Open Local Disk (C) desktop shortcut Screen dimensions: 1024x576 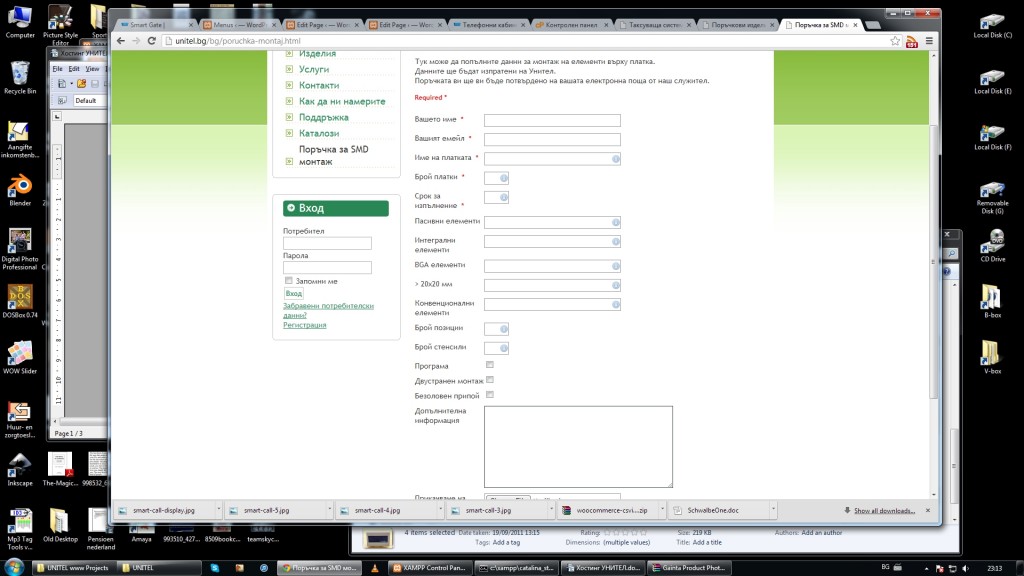tap(992, 26)
